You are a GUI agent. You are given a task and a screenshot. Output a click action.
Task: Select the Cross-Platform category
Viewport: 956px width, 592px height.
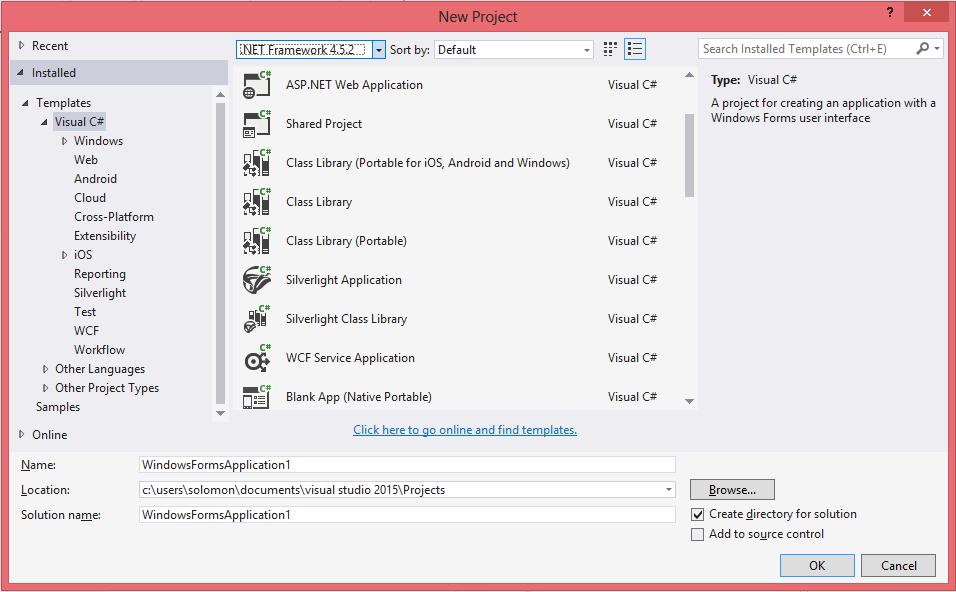113,216
